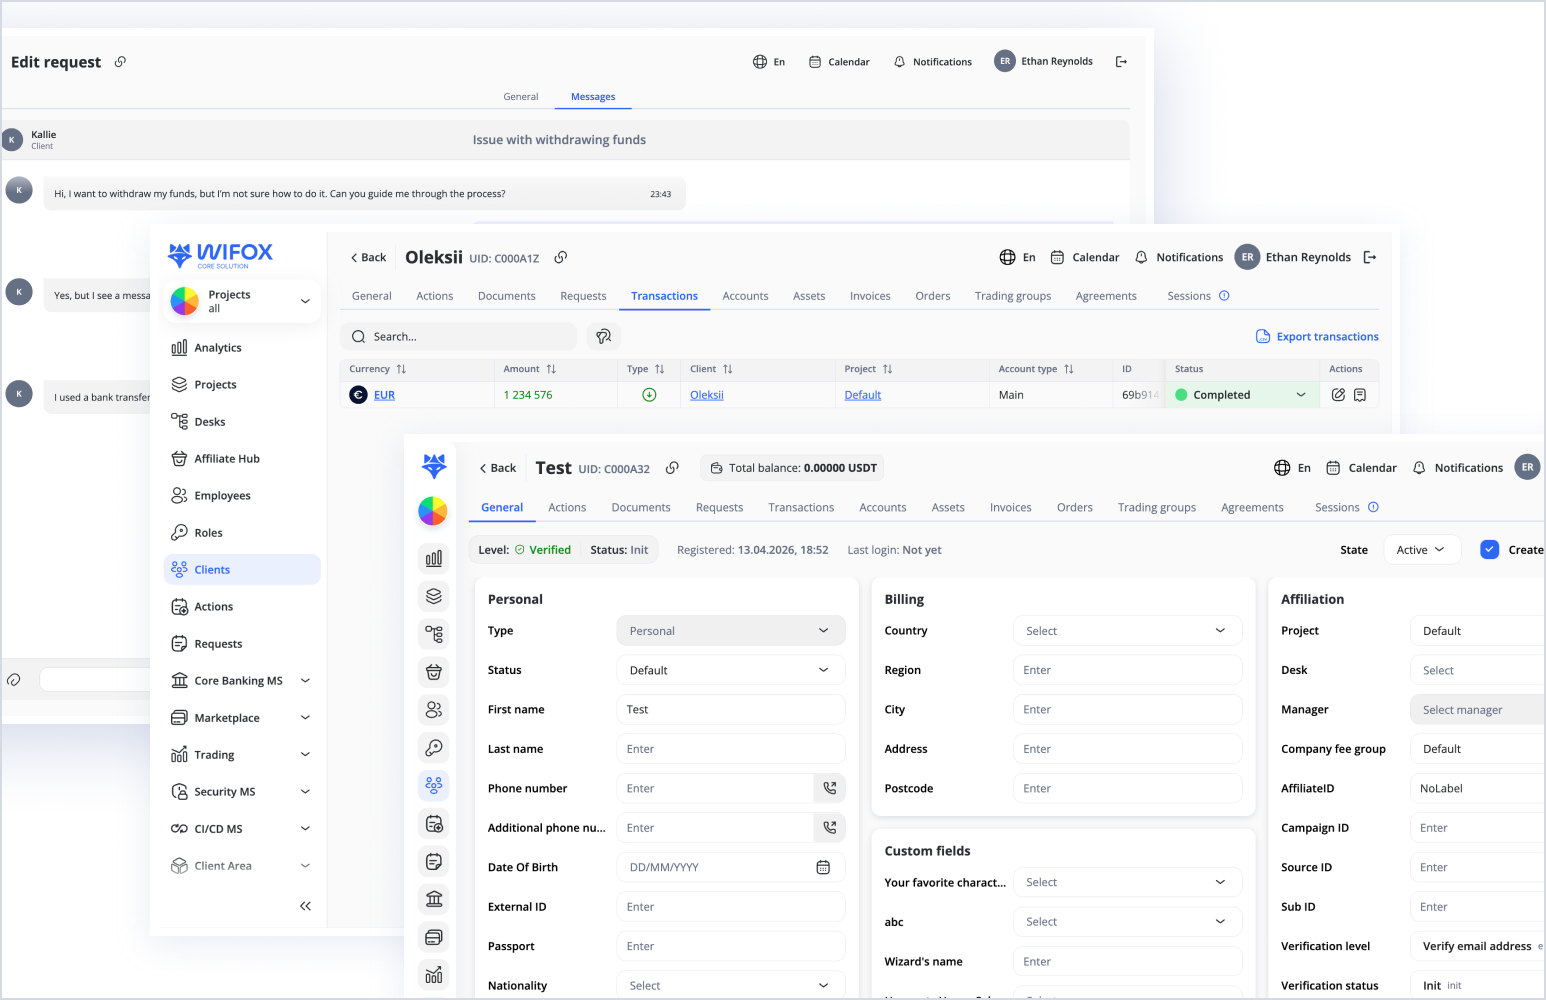
Task: Sort transactions by Amount column
Action: coord(551,369)
